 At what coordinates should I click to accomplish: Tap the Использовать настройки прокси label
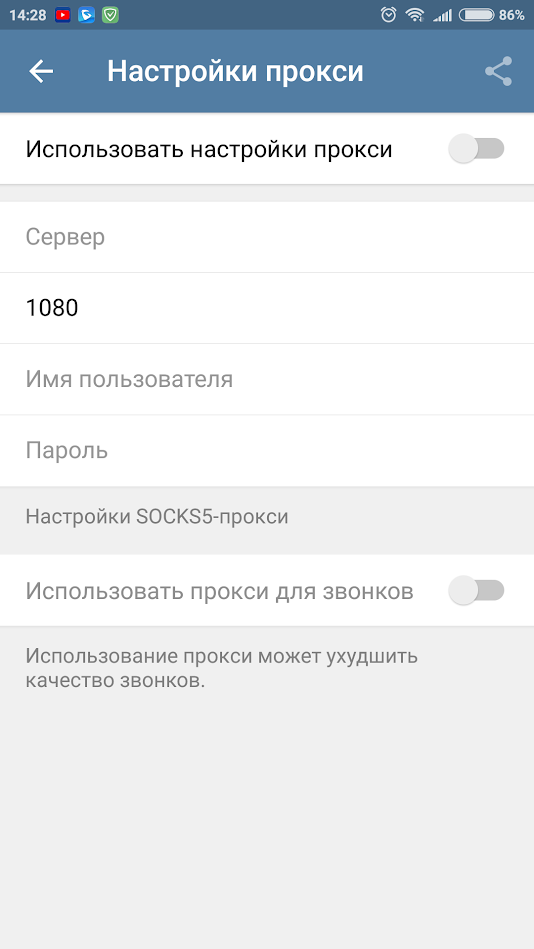tap(209, 149)
